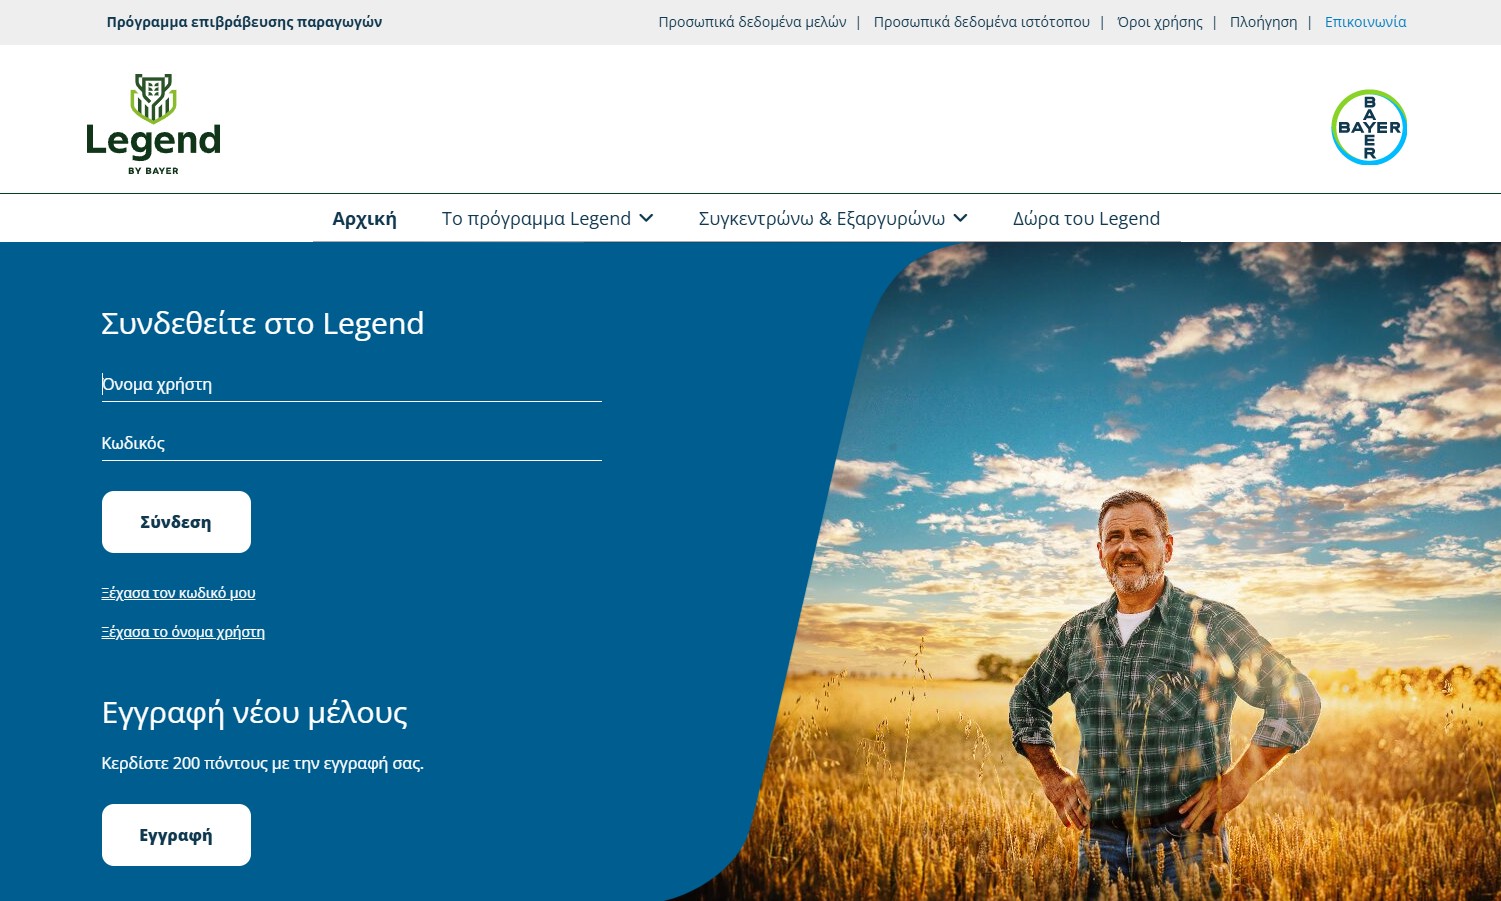Image resolution: width=1501 pixels, height=901 pixels.
Task: Open the Δώρα του Legend menu item
Action: tap(1086, 219)
